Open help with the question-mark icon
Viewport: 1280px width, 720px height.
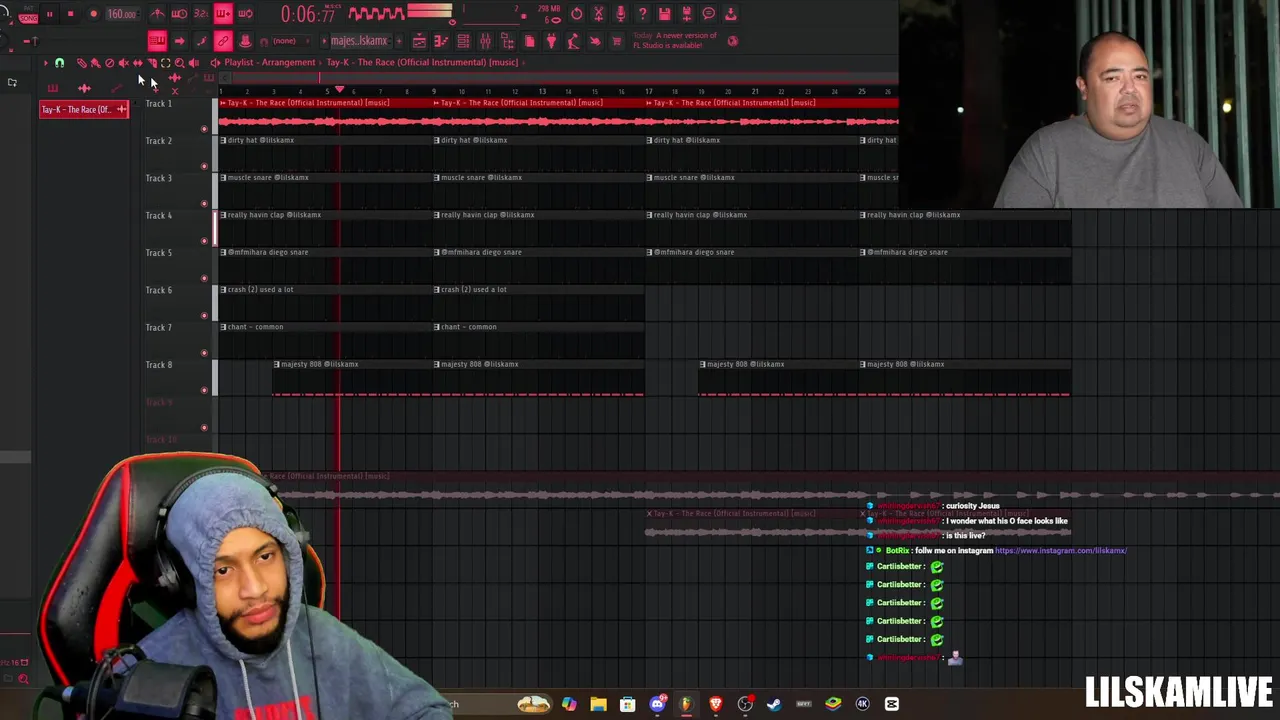[642, 14]
